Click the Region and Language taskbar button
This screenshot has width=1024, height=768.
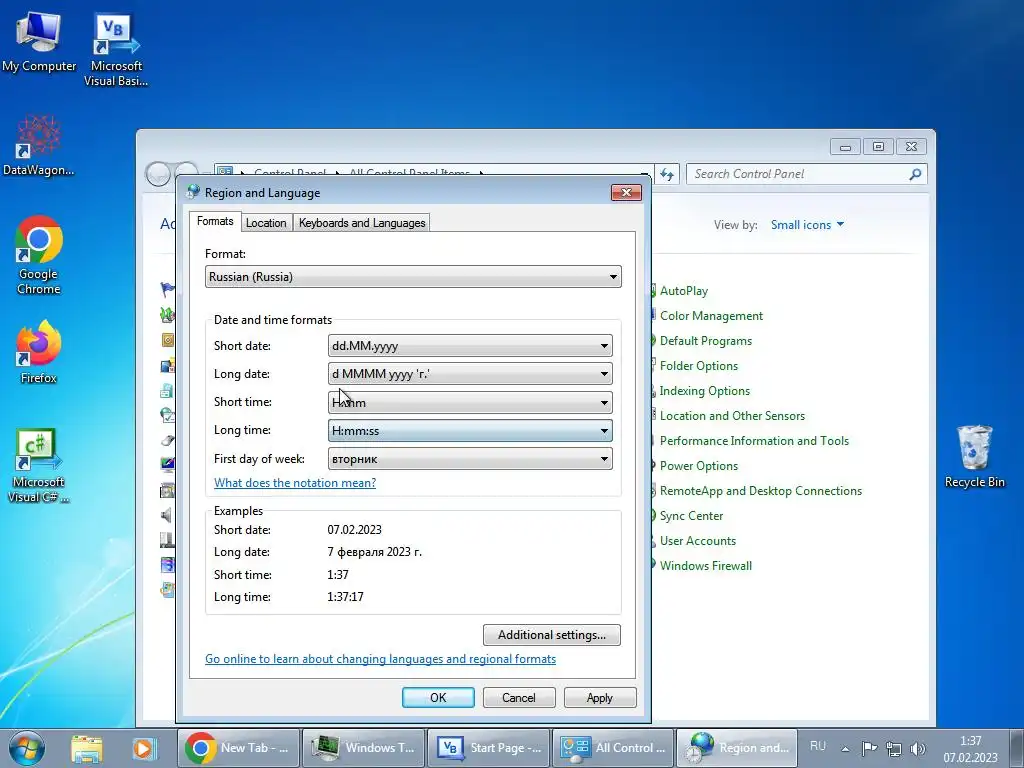point(737,748)
